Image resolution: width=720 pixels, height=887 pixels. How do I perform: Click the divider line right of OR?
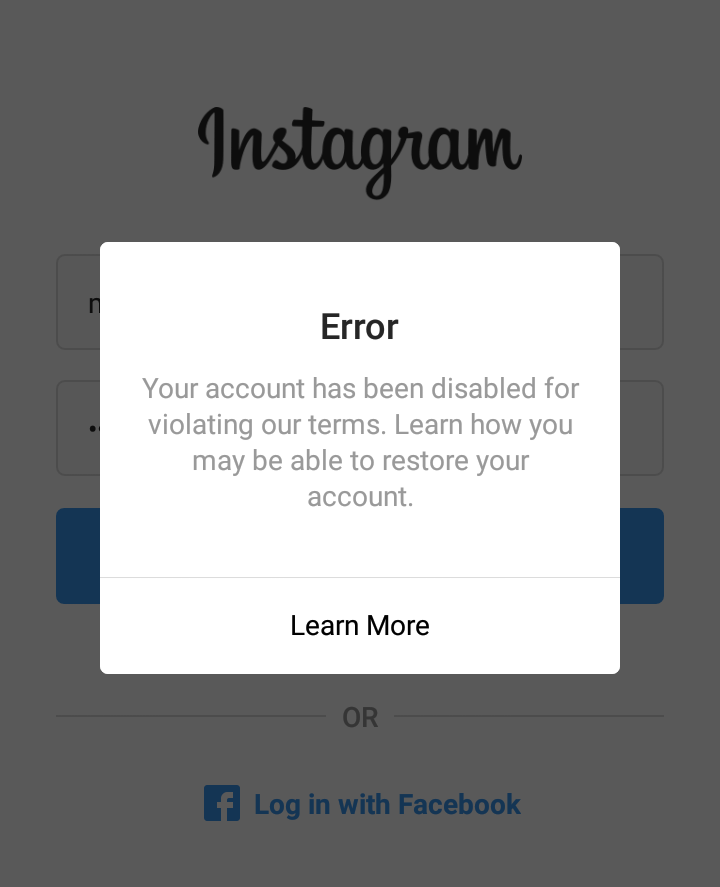coord(529,716)
